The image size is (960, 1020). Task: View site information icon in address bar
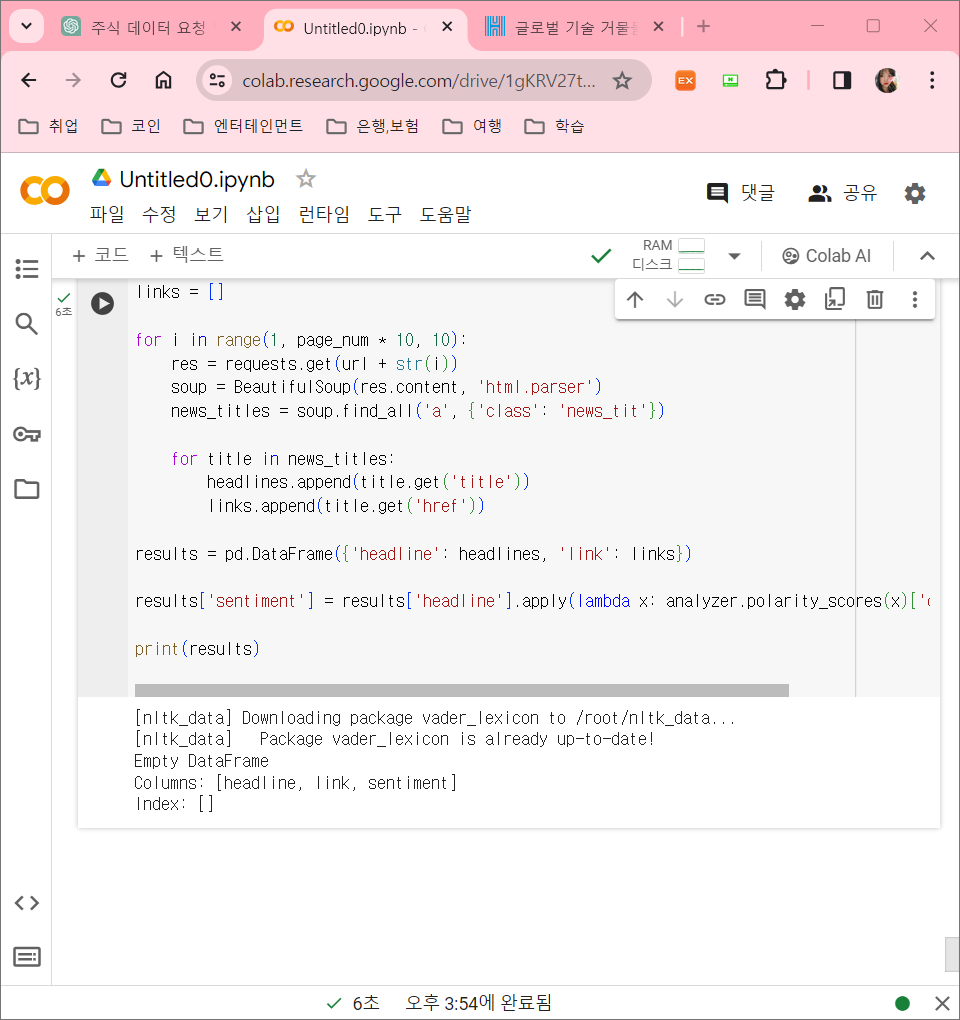[217, 81]
